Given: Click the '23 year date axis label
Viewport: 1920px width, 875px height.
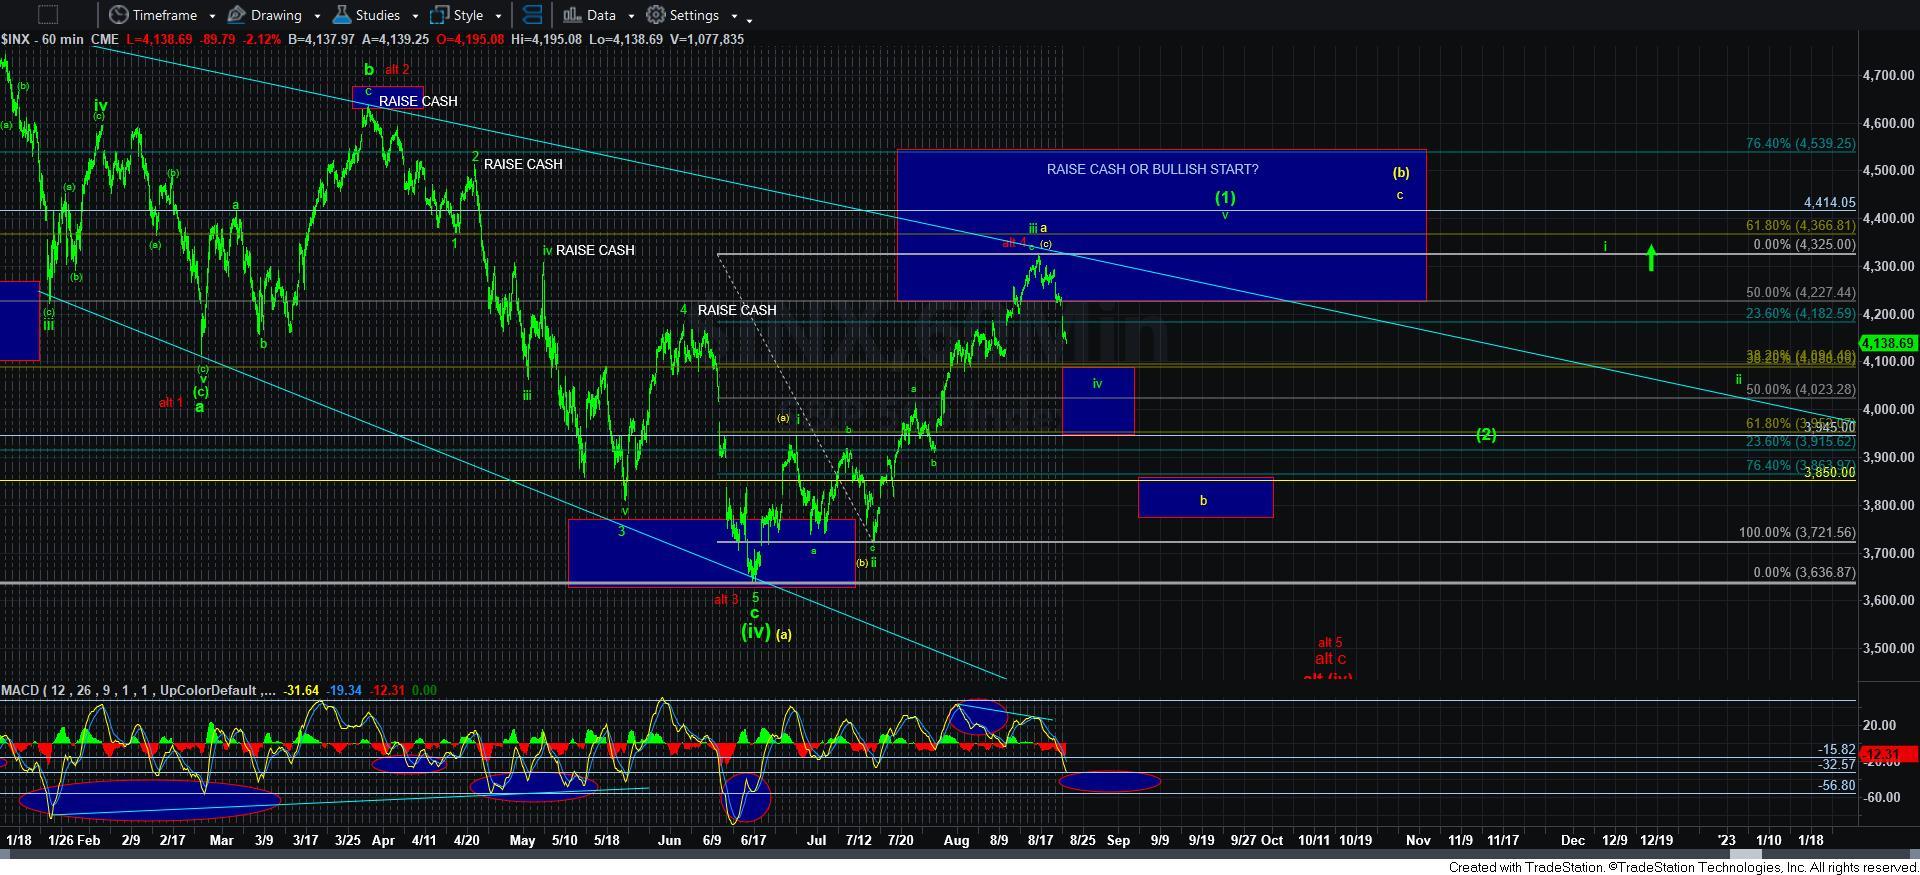Looking at the screenshot, I should [x=1727, y=840].
